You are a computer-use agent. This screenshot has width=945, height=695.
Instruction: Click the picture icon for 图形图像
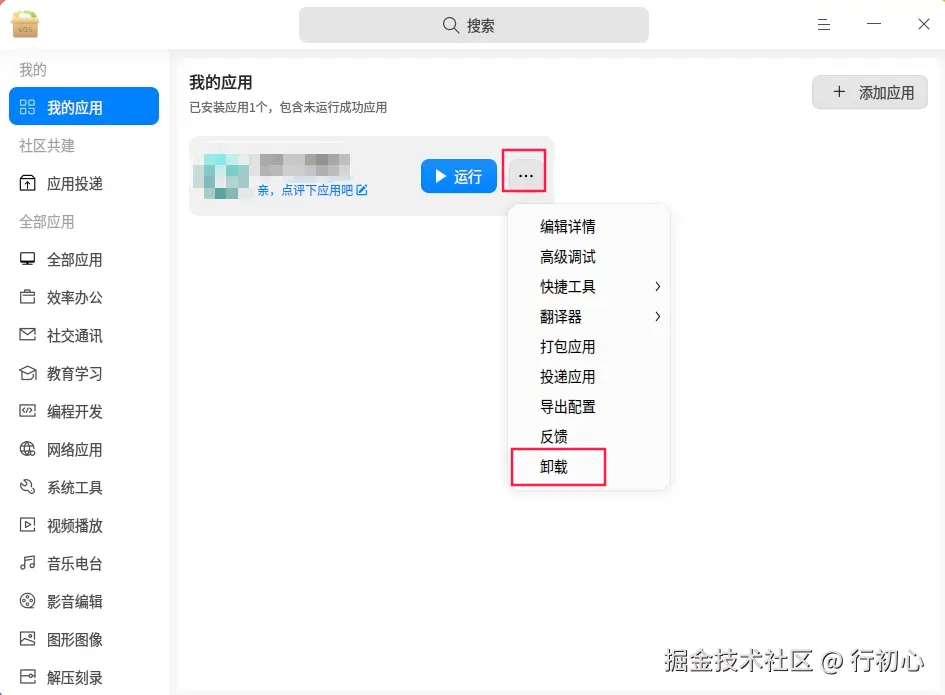(x=28, y=639)
